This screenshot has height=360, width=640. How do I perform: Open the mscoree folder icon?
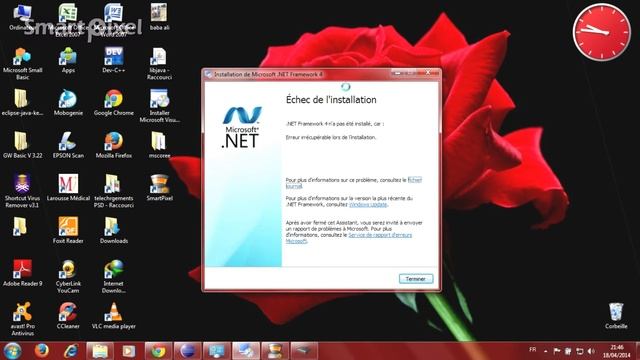(x=159, y=145)
